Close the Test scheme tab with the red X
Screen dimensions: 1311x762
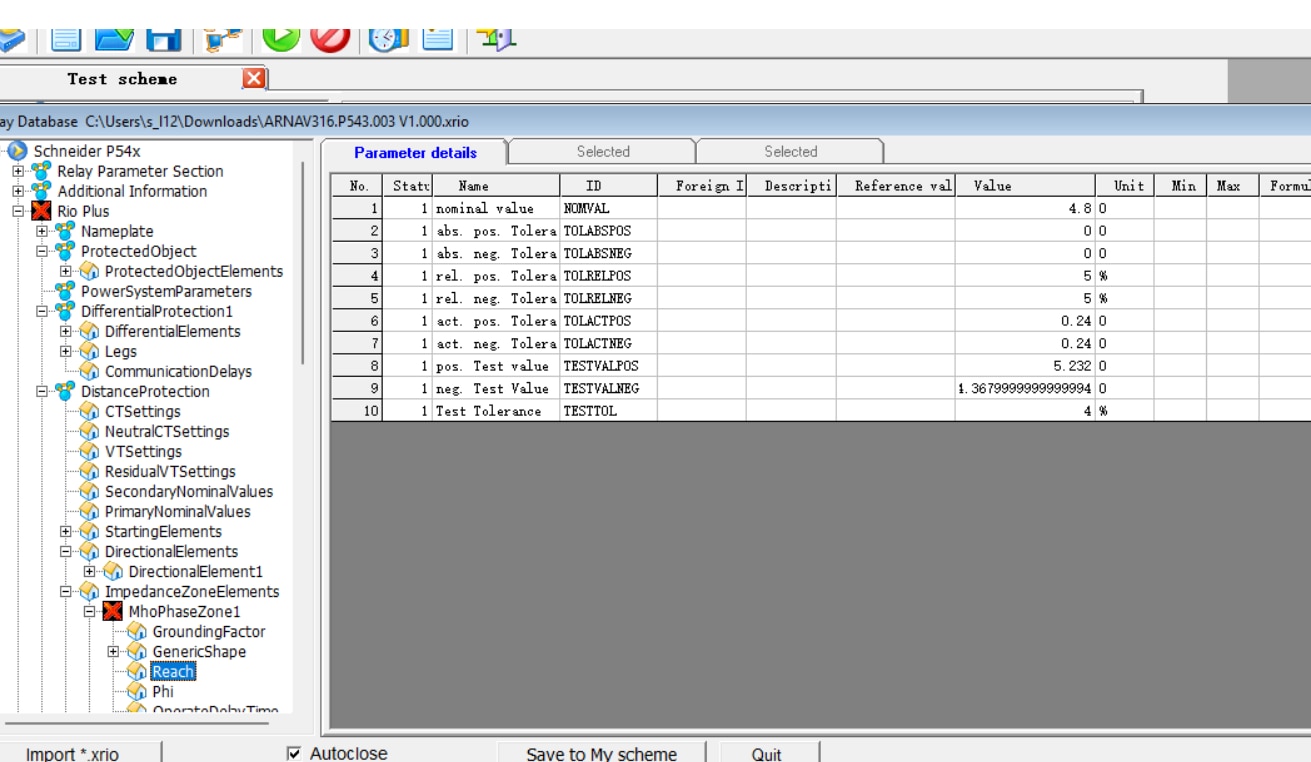[x=255, y=78]
